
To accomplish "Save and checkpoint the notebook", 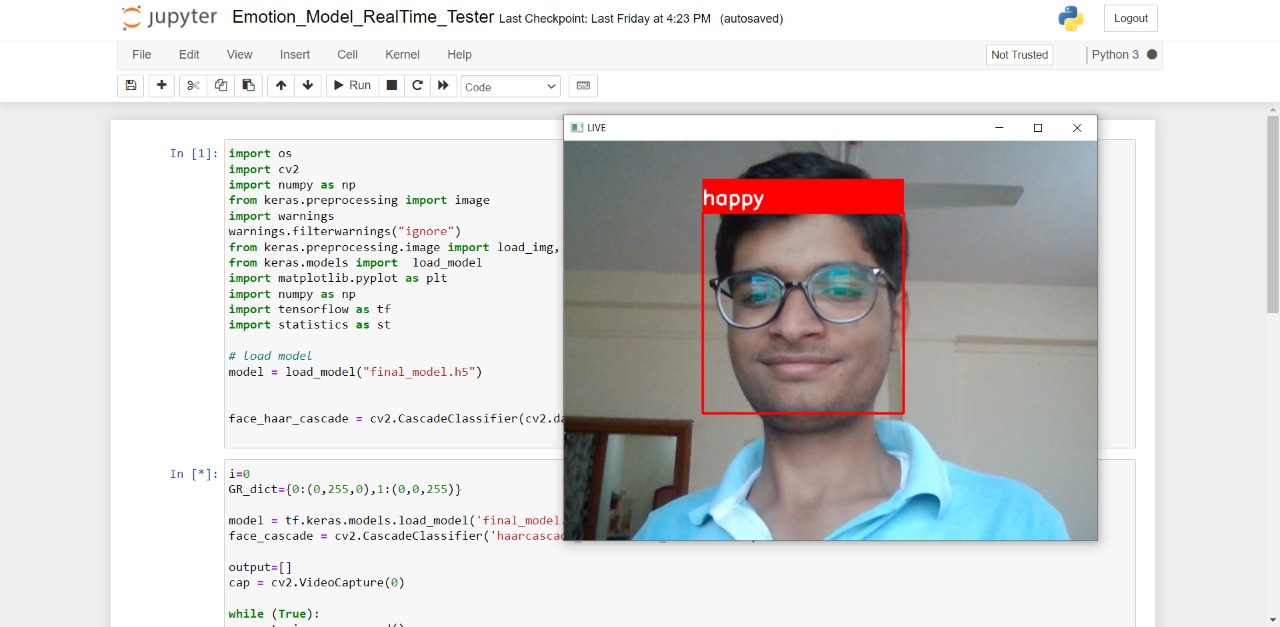I will click(x=131, y=86).
